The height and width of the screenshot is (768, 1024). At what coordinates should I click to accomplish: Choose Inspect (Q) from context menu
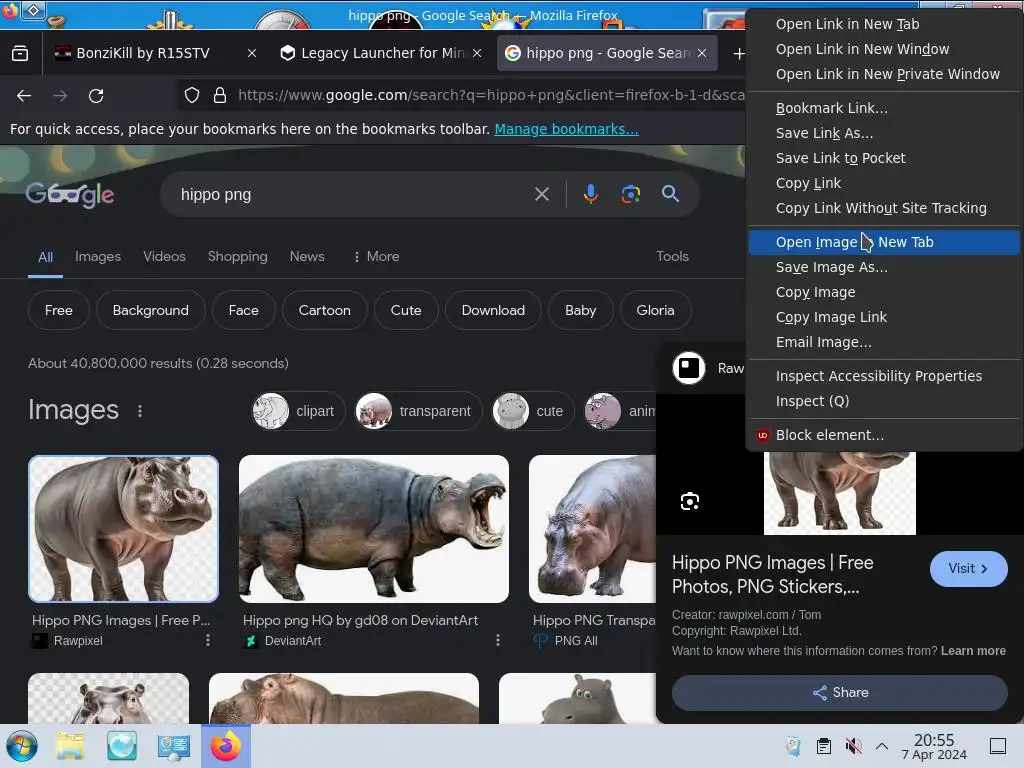pos(884,401)
